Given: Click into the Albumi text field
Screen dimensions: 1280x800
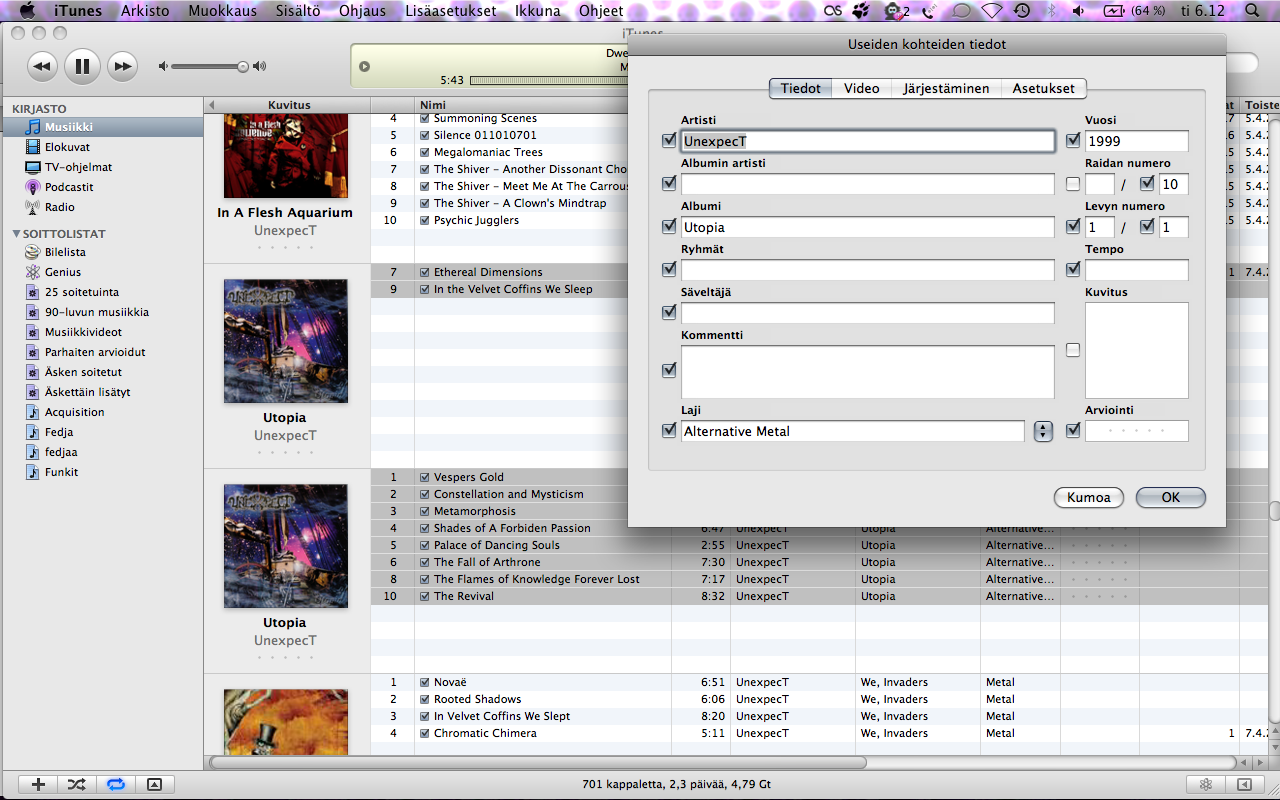Looking at the screenshot, I should pyautogui.click(x=868, y=227).
